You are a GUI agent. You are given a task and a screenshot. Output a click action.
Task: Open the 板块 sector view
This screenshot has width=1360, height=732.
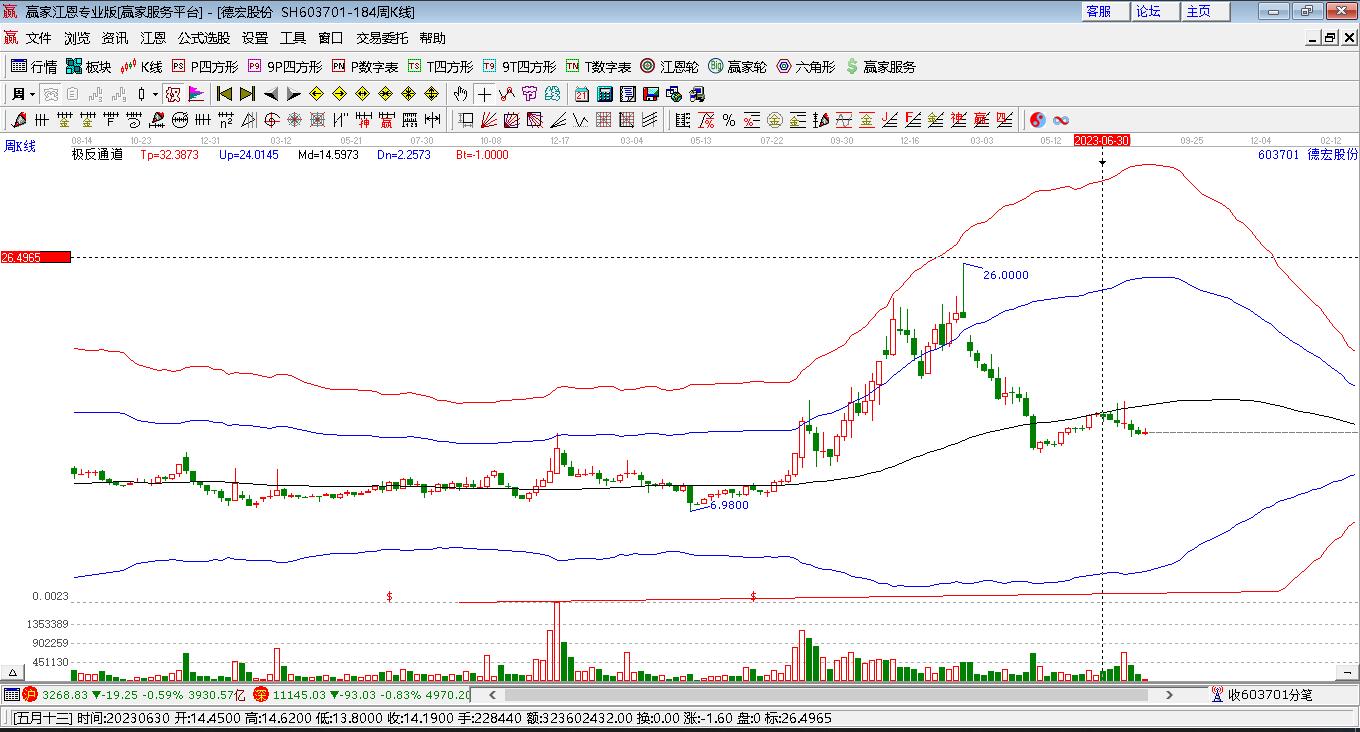point(89,67)
